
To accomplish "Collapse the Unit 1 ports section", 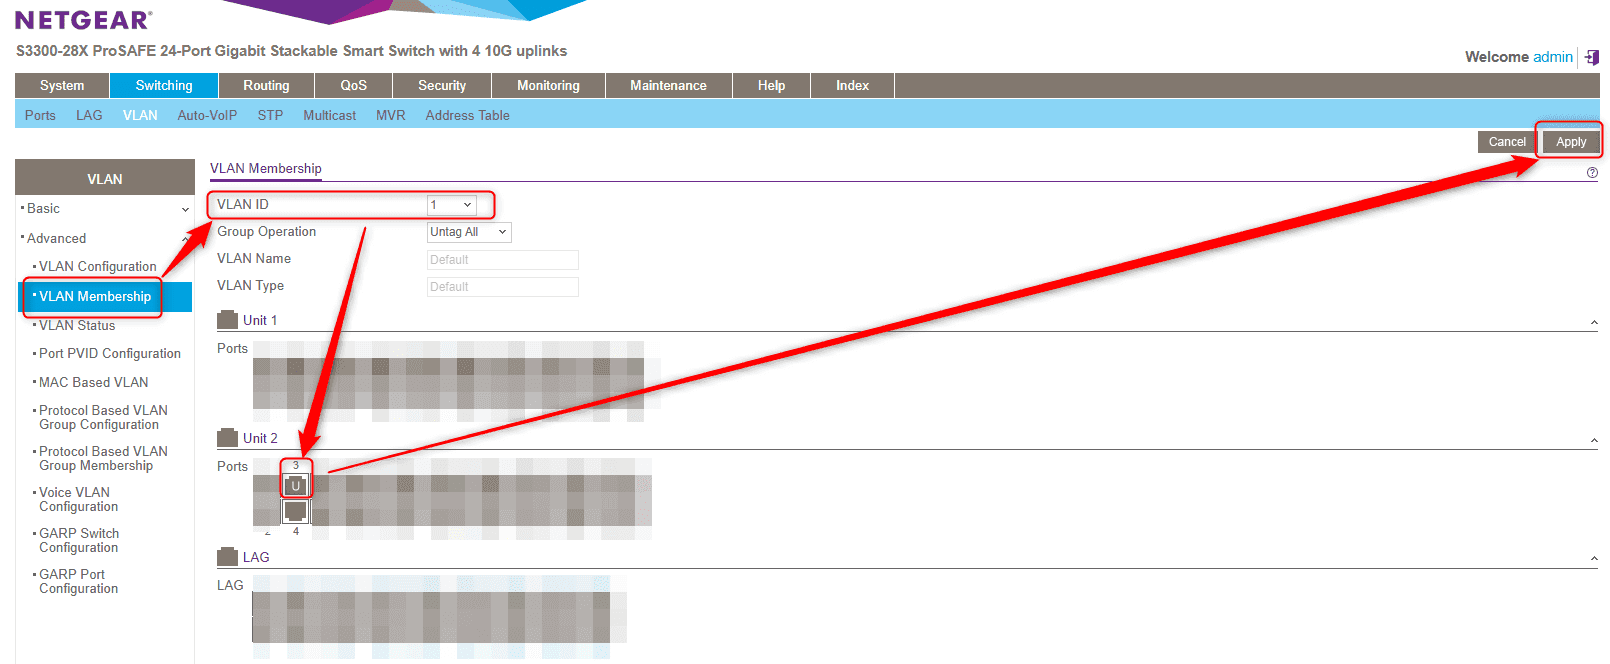I will click(x=1593, y=323).
